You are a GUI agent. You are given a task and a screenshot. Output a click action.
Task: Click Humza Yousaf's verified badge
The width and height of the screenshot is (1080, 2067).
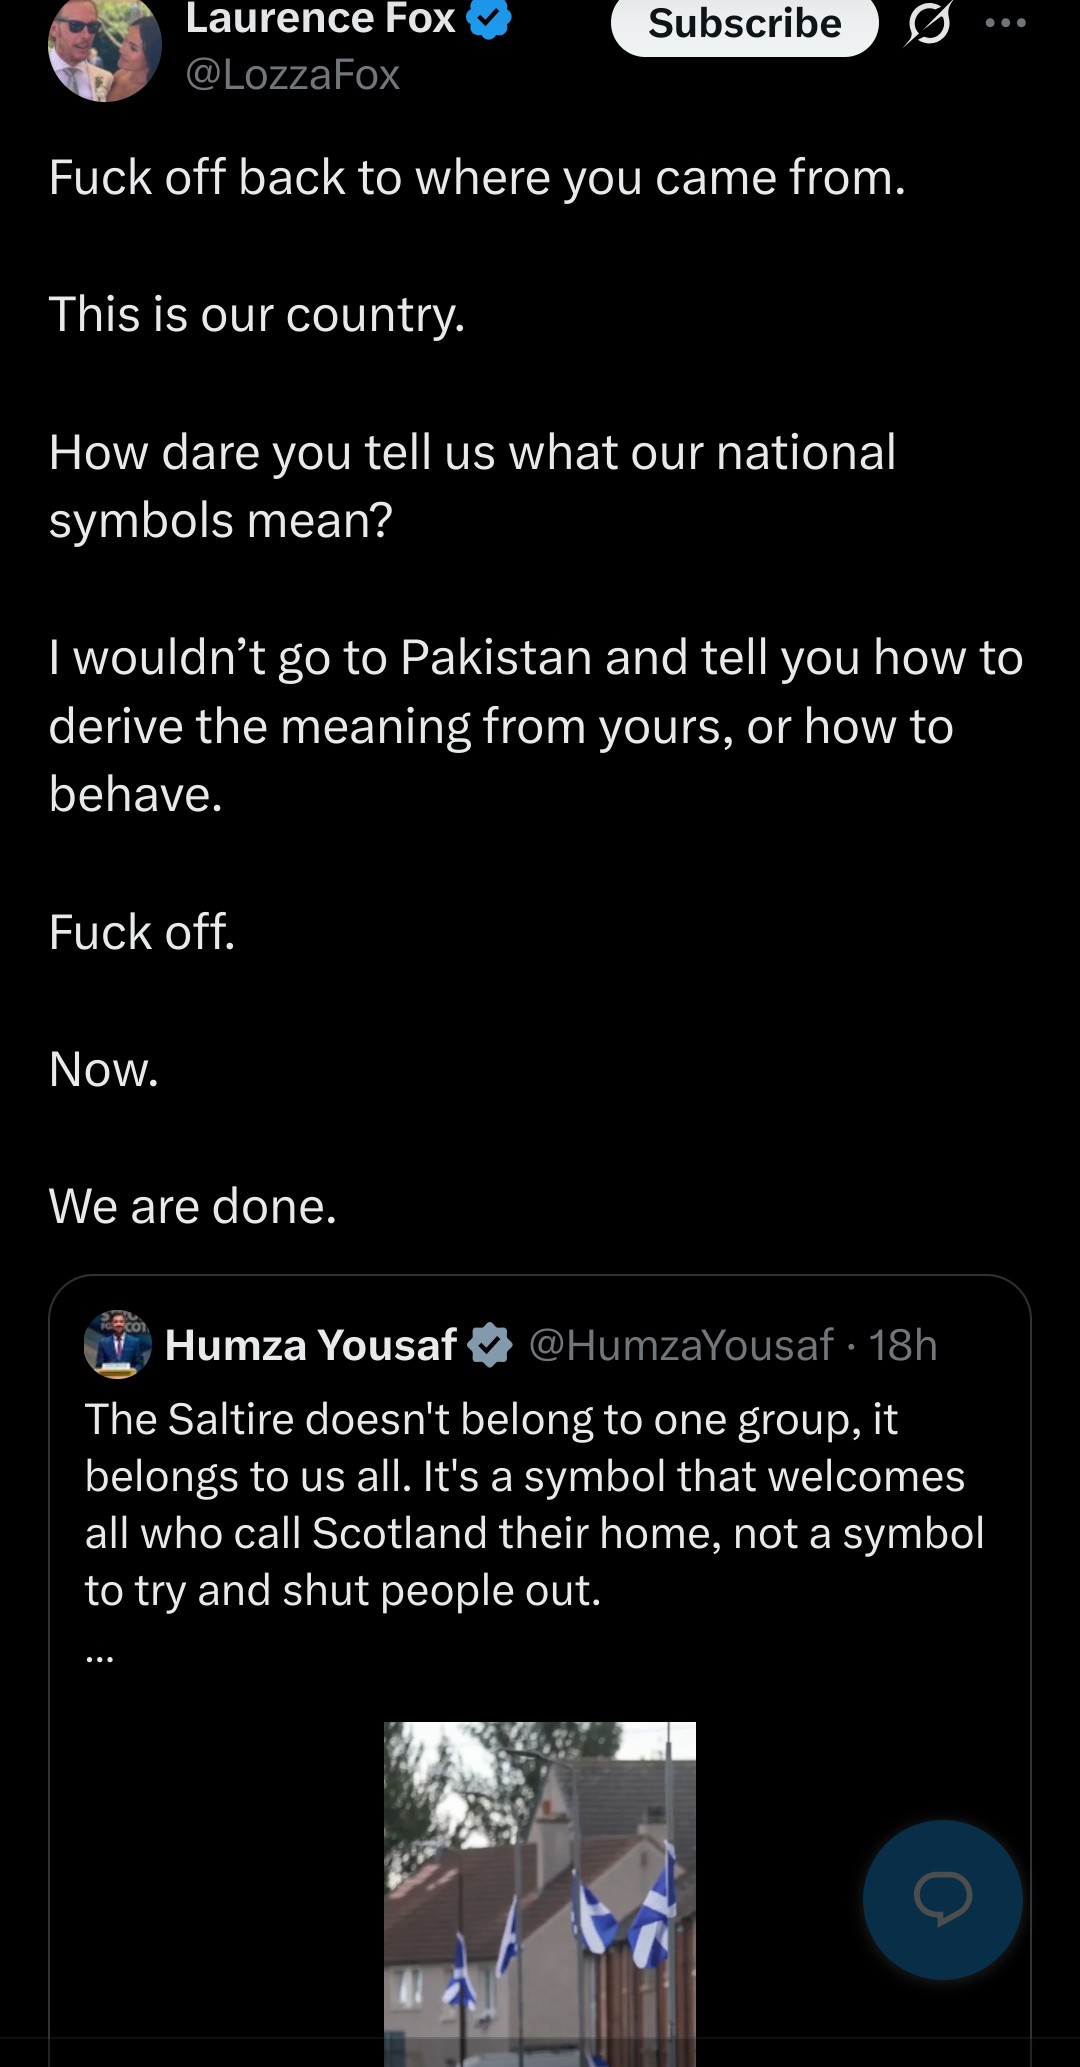pyautogui.click(x=490, y=1345)
